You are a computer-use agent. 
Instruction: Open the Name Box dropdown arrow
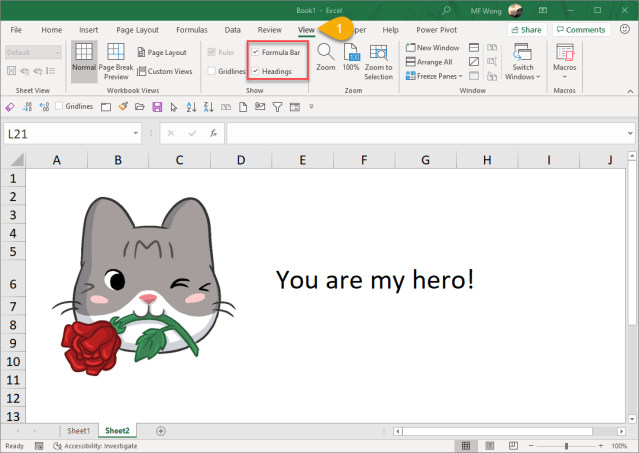click(x=136, y=133)
